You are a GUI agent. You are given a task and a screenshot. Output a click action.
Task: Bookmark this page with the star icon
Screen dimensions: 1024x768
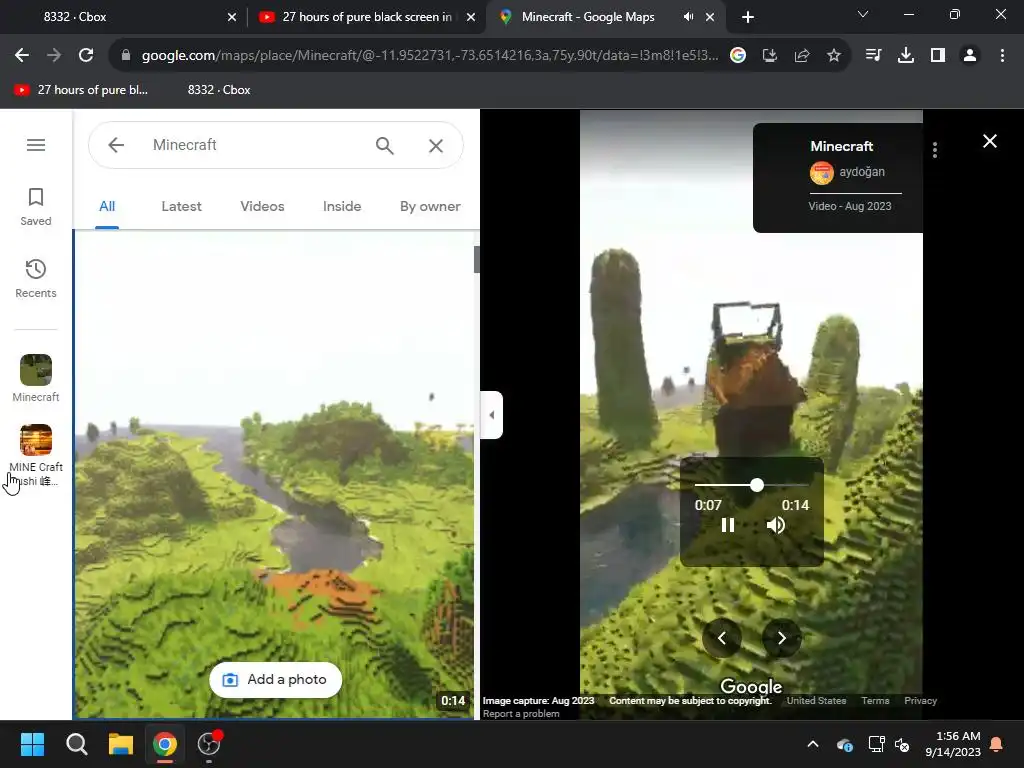(x=834, y=56)
